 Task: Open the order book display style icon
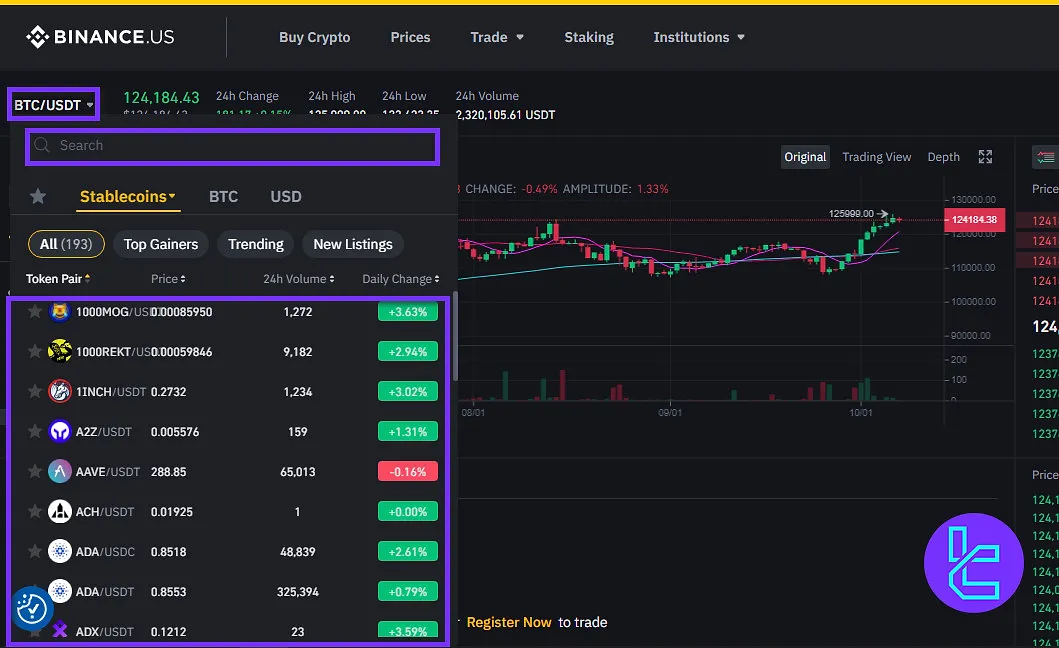click(x=1044, y=157)
